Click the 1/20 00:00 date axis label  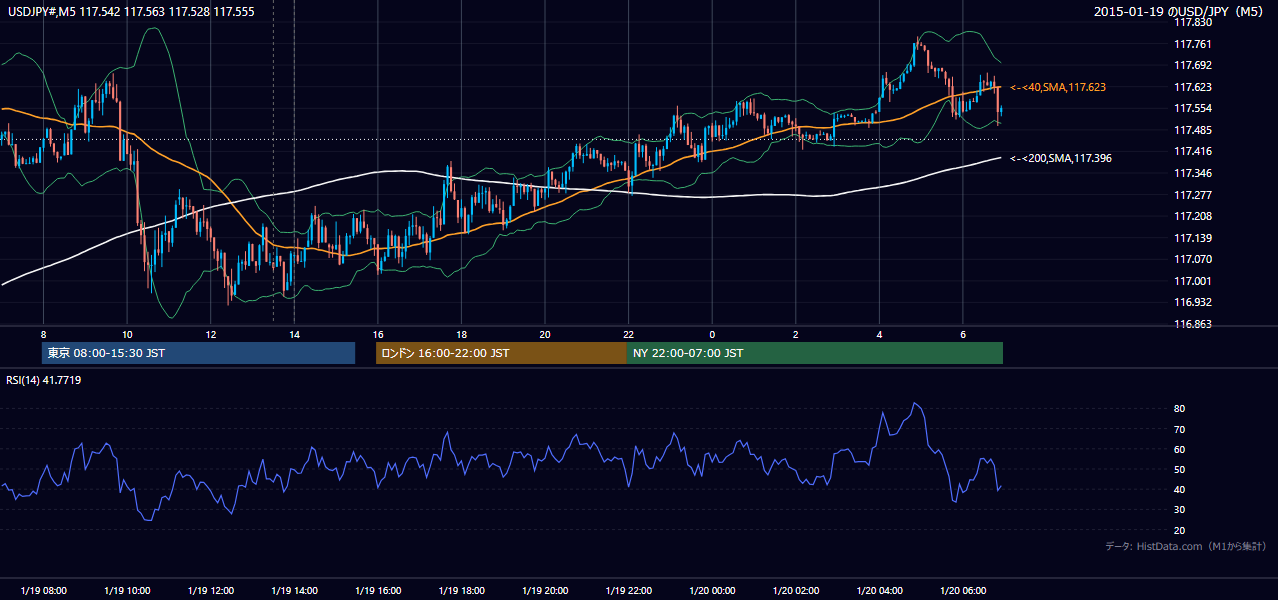click(x=711, y=591)
